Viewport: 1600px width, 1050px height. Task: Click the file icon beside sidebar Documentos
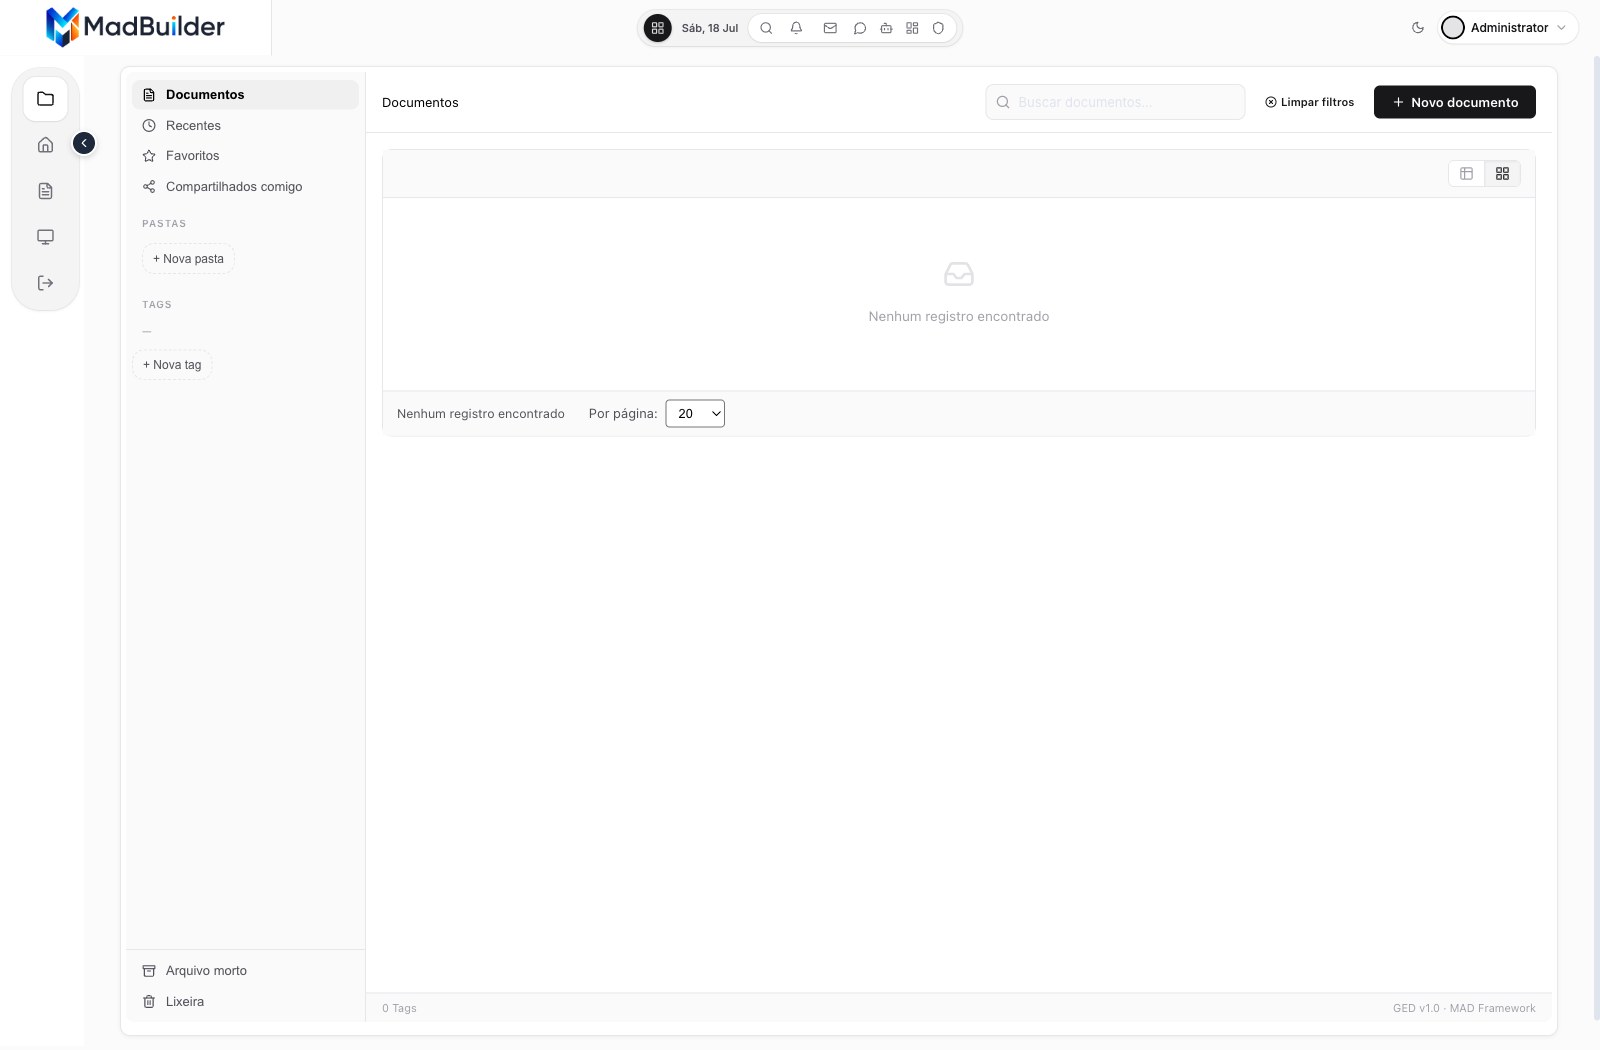149,95
